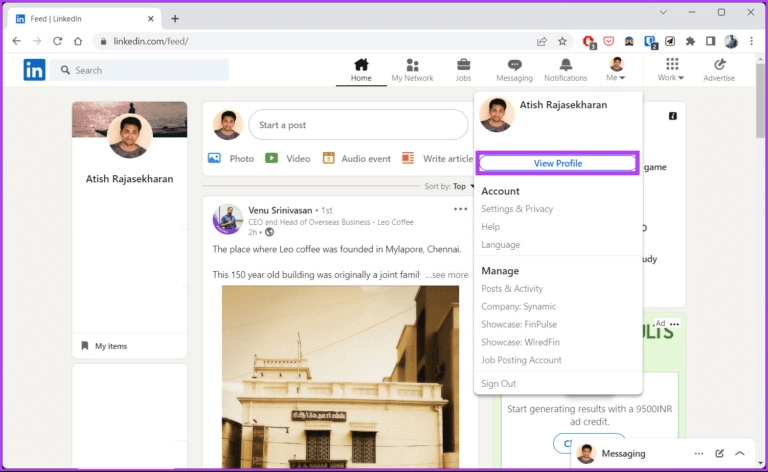
Task: Click the LinkedIn logo icon
Action: (34, 70)
